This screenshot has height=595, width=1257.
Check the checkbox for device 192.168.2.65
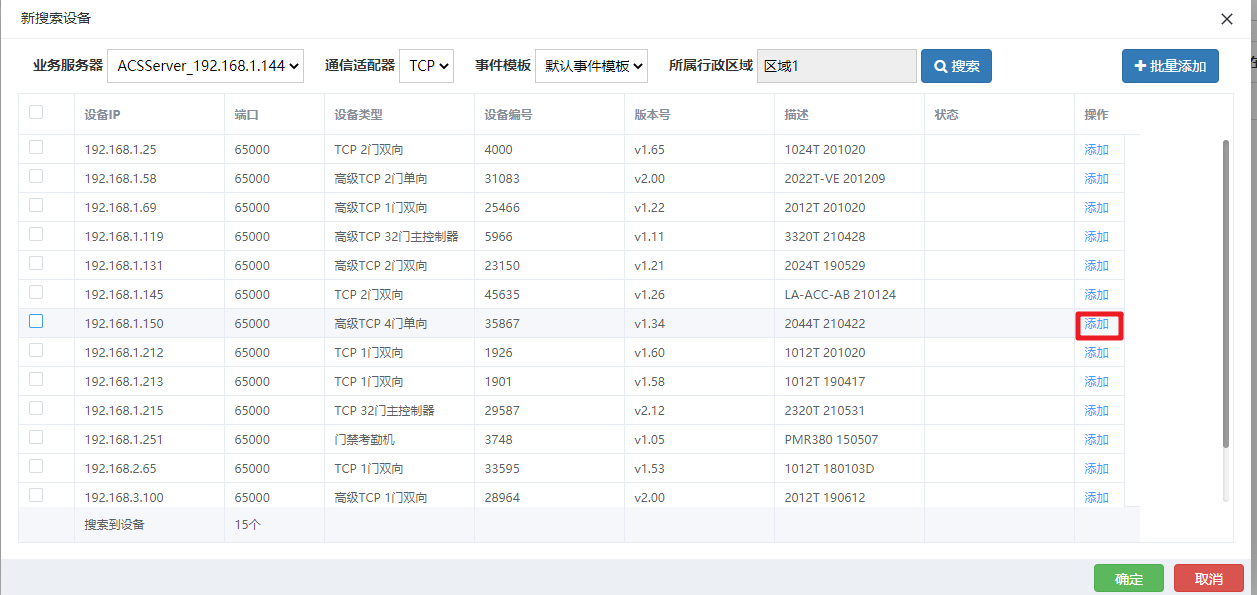[x=36, y=468]
